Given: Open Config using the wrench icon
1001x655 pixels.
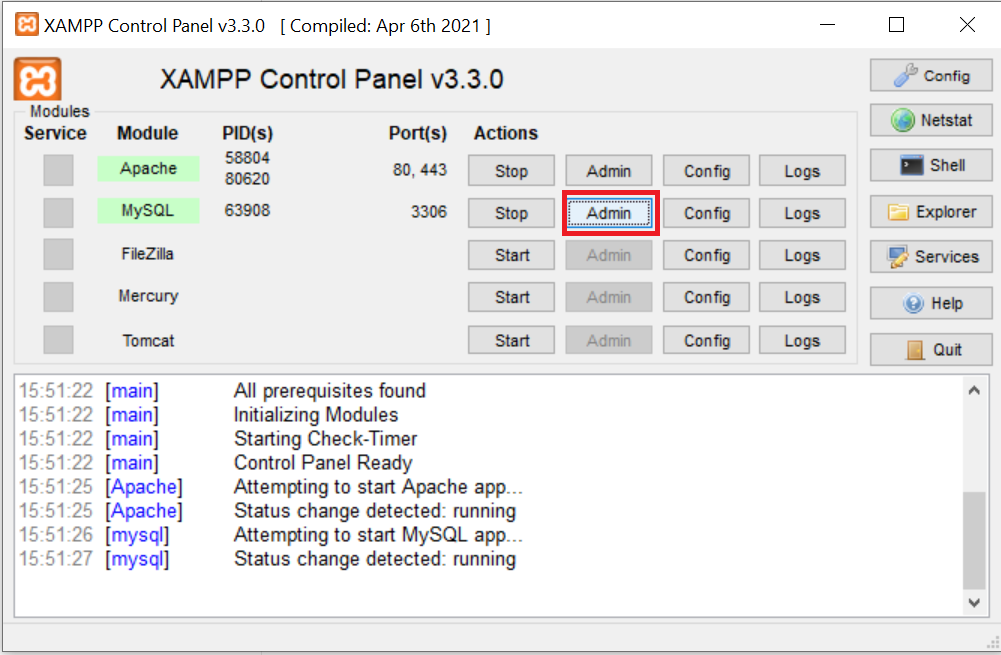Looking at the screenshot, I should 930,75.
